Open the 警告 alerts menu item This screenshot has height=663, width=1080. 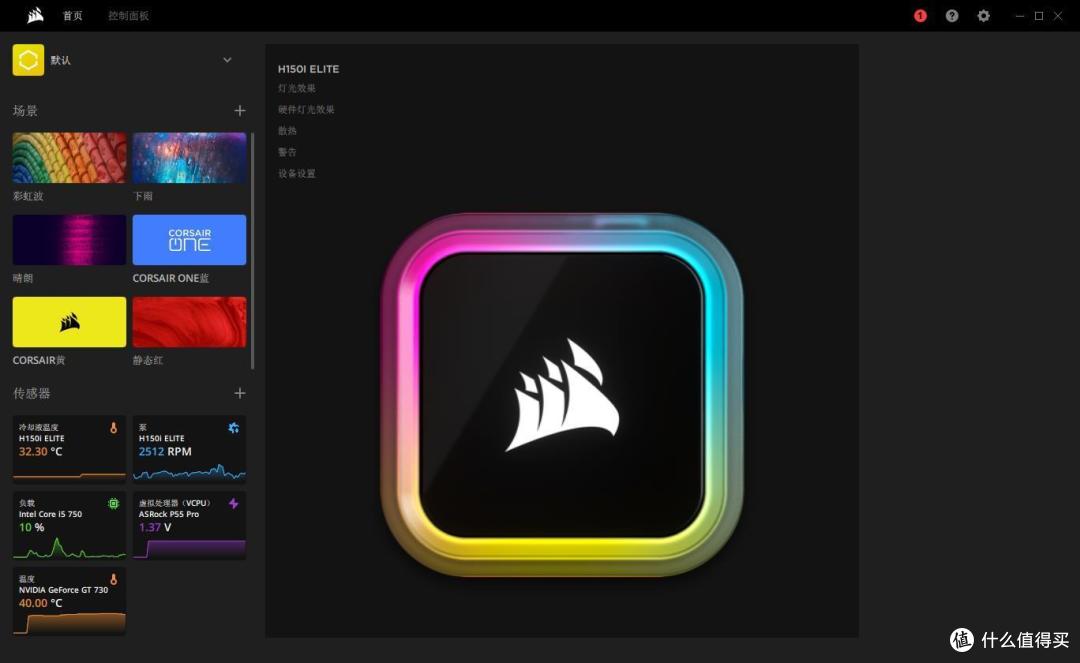coord(287,152)
